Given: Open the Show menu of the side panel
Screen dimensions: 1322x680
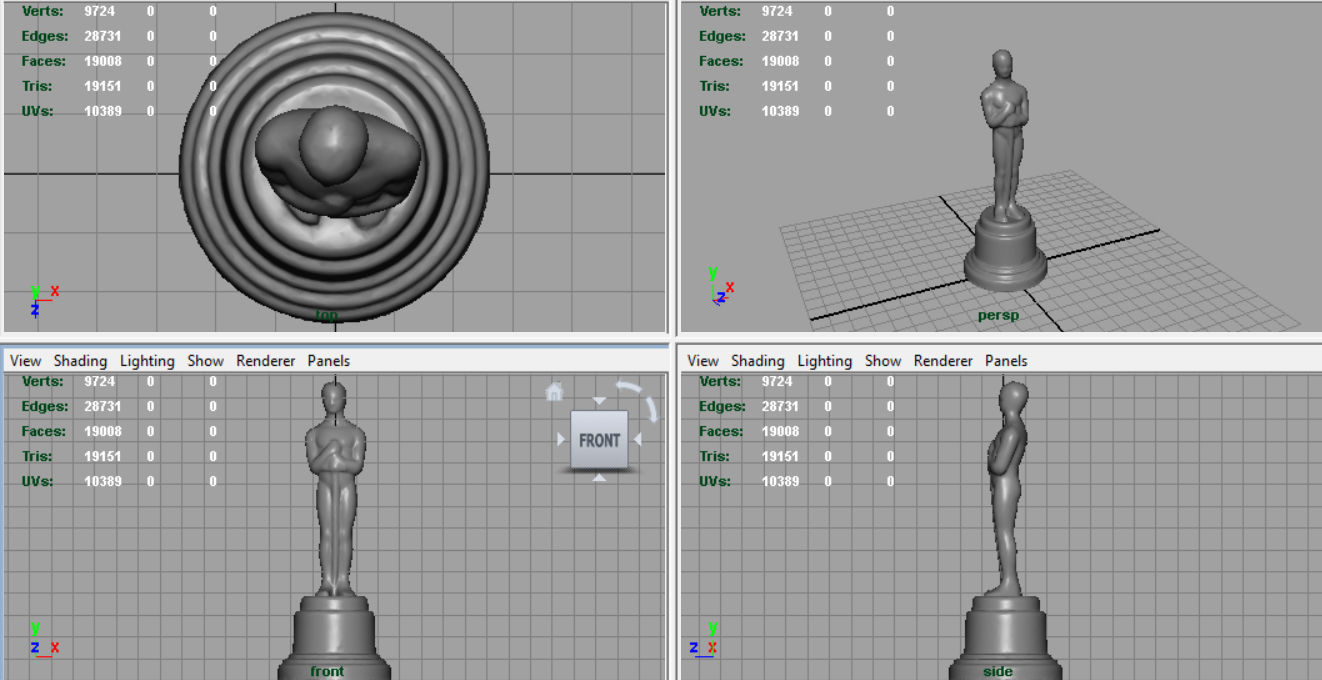Looking at the screenshot, I should pos(883,361).
